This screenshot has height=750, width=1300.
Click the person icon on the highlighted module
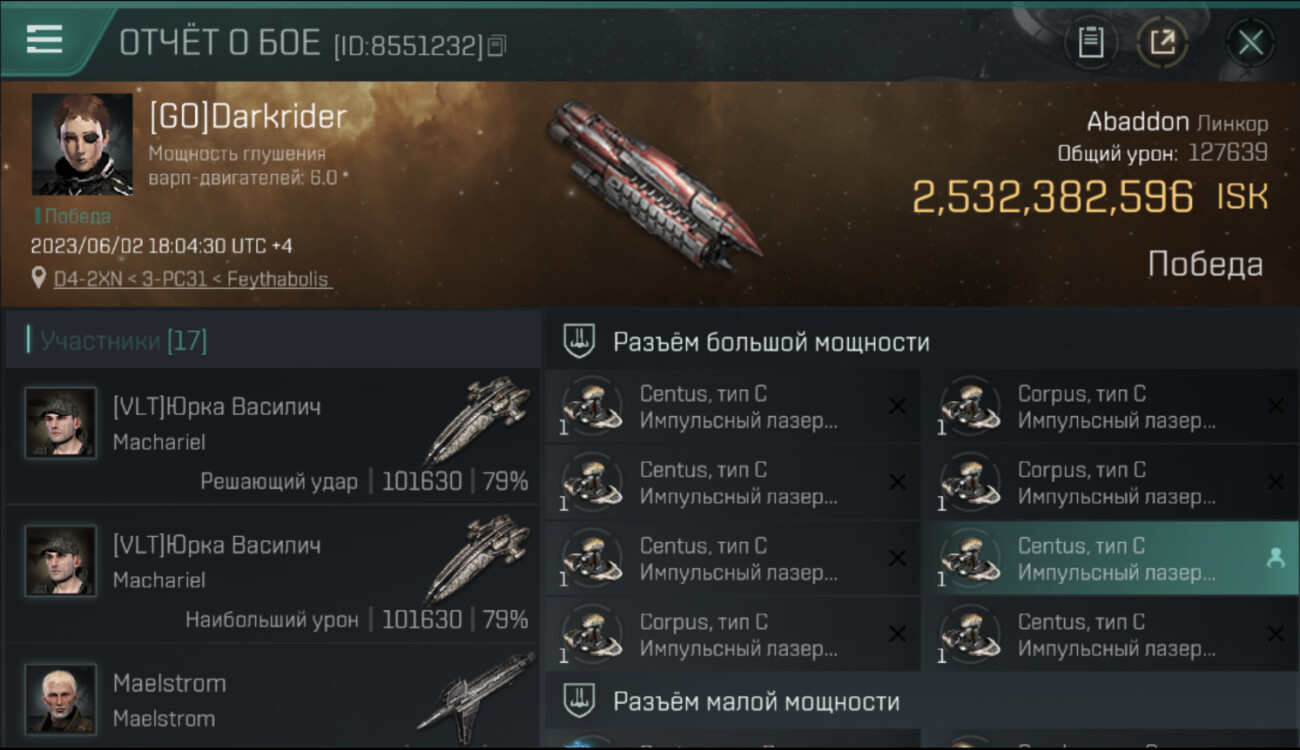pos(1275,559)
